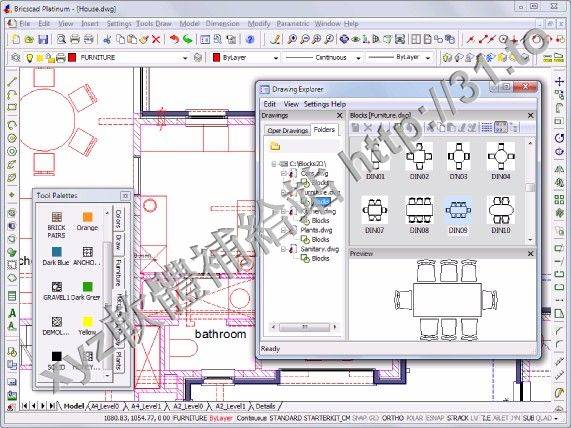This screenshot has height=428, width=571.
Task: Toggle SNAP in status bar
Action: pyautogui.click(x=360, y=418)
